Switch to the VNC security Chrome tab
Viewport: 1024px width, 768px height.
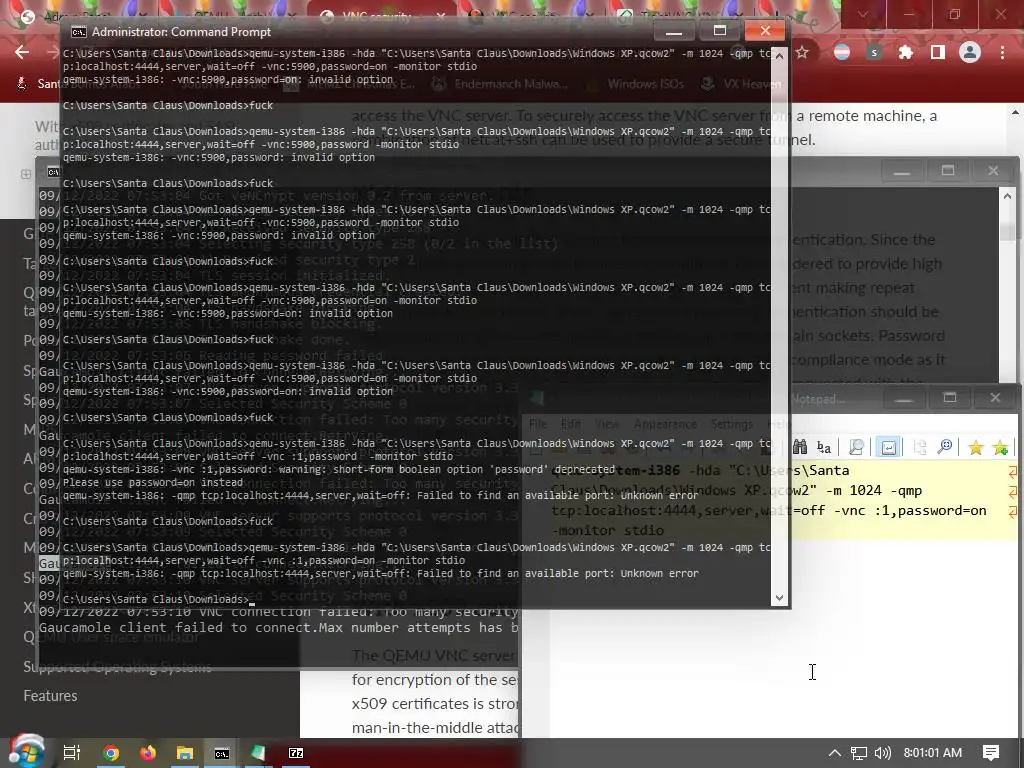coord(383,17)
